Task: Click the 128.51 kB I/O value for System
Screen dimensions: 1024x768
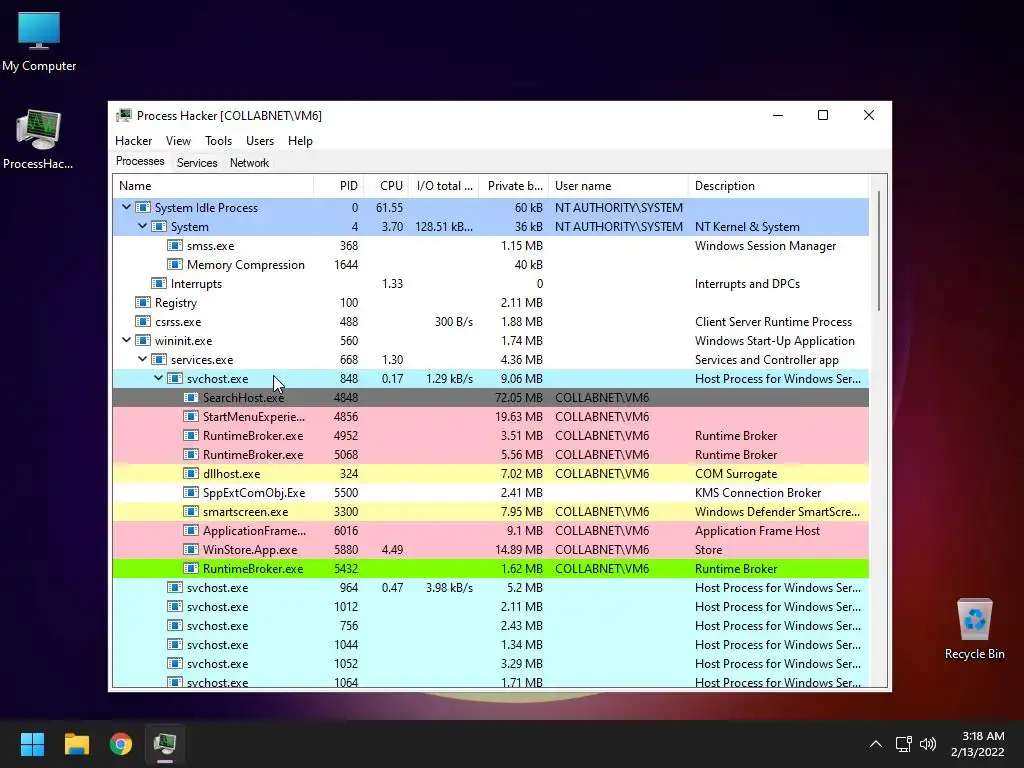Action: (x=444, y=227)
